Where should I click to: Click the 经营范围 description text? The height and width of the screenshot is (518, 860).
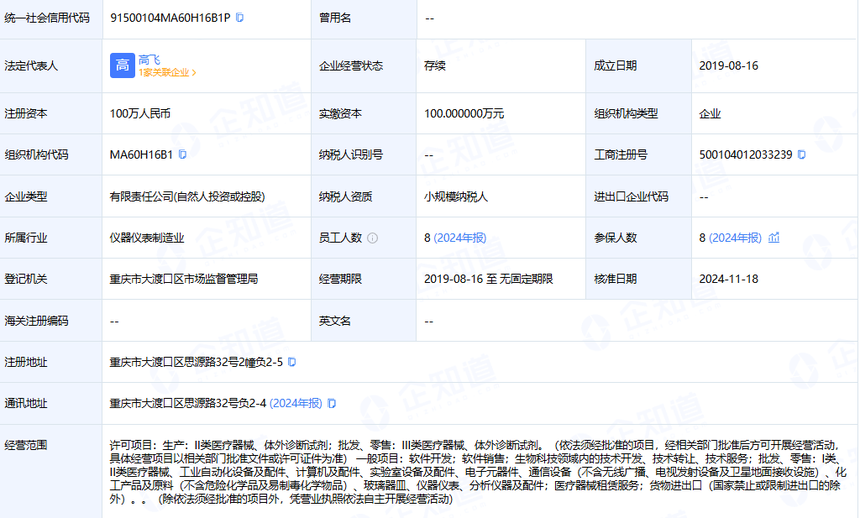480,470
